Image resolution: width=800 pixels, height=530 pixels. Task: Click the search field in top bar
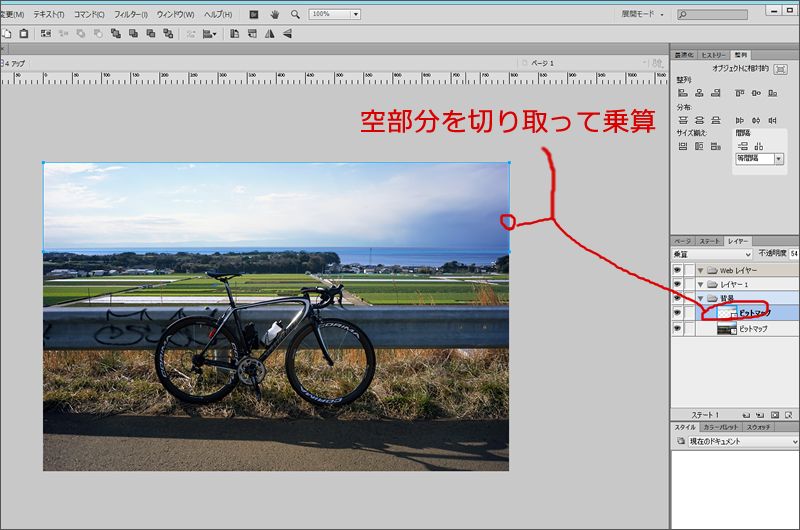pos(712,15)
